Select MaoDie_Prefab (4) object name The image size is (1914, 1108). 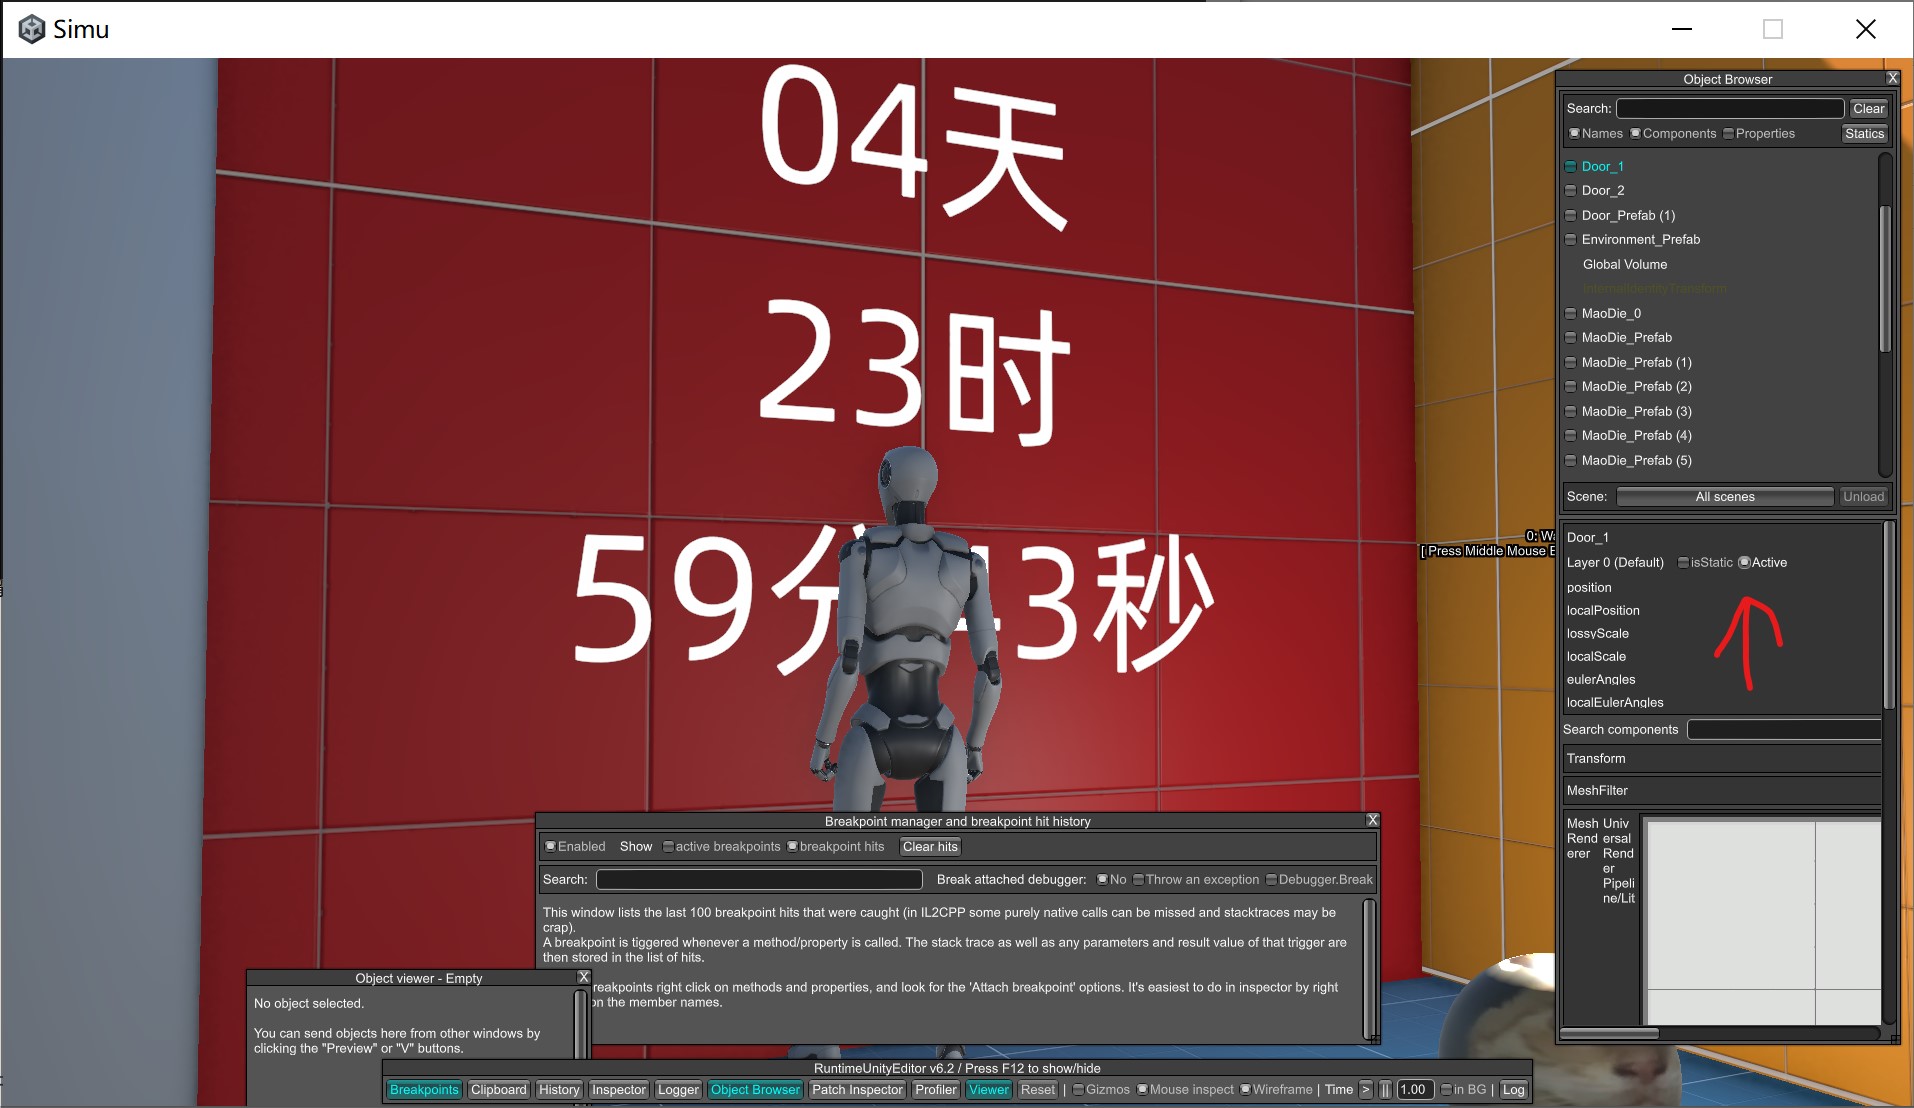[1637, 435]
